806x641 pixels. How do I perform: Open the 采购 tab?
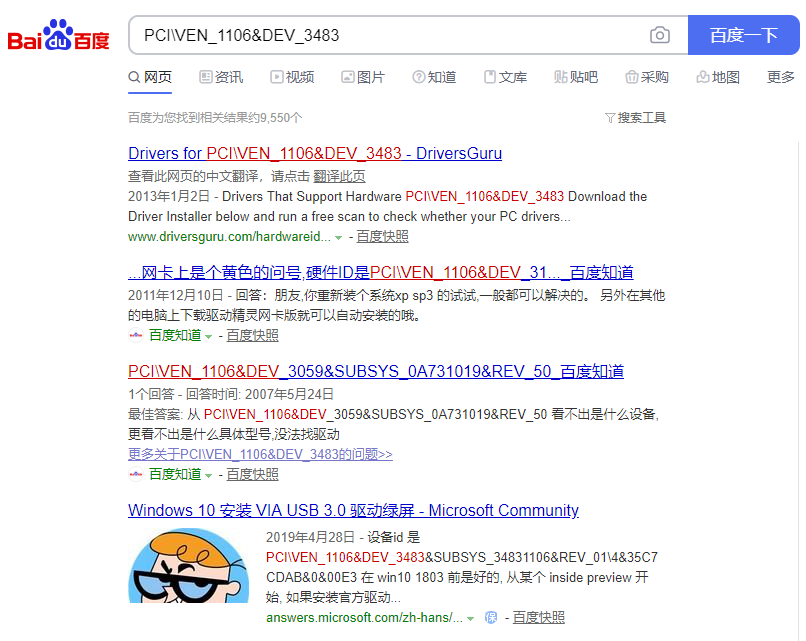pyautogui.click(x=647, y=77)
